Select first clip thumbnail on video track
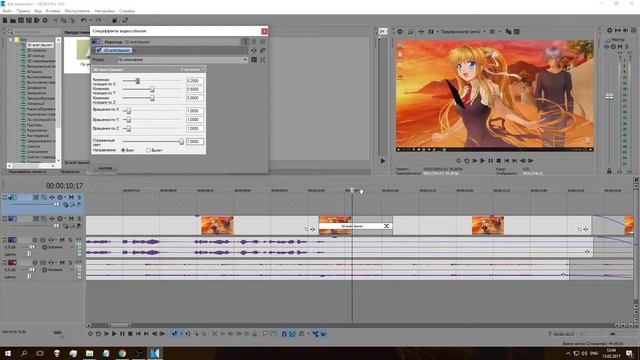The width and height of the screenshot is (640, 360). point(217,225)
